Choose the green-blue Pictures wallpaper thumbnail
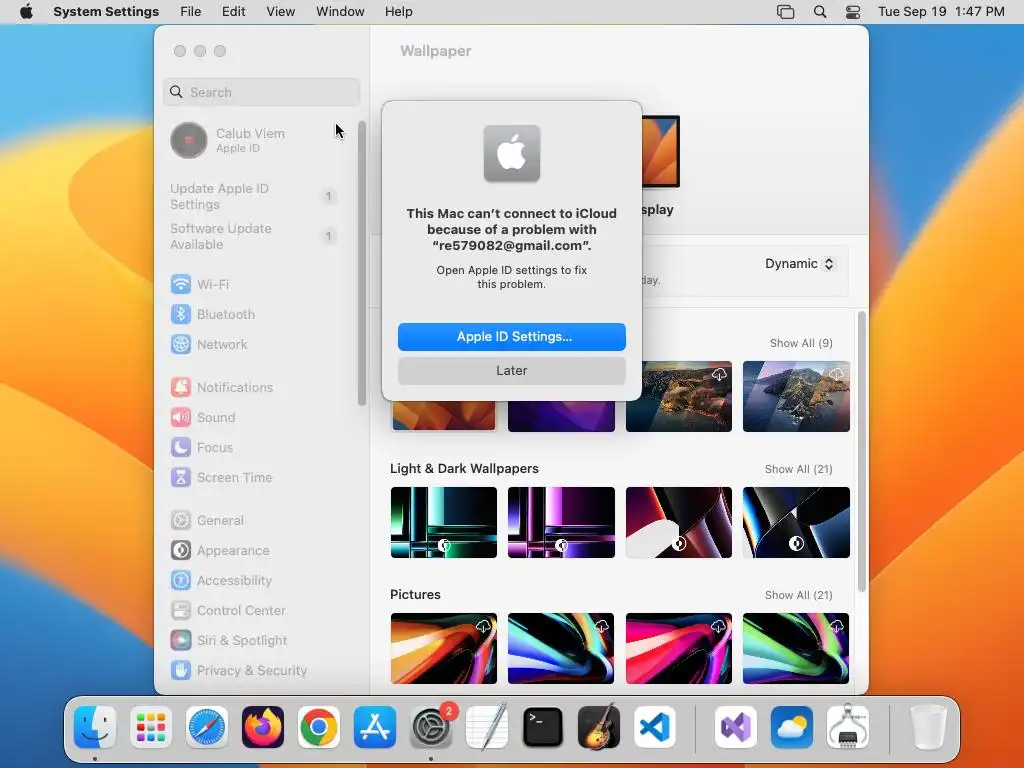This screenshot has width=1024, height=768. coord(796,648)
